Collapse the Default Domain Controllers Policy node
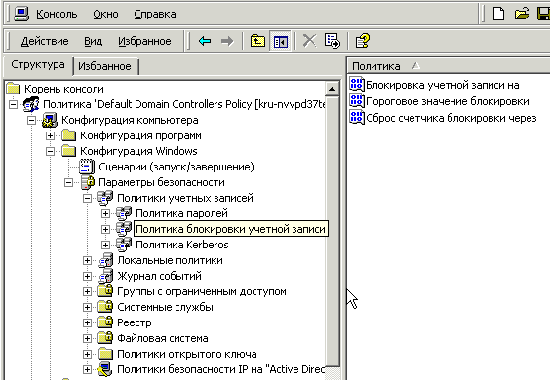Viewport: 550px width, 380px height. pos(13,105)
